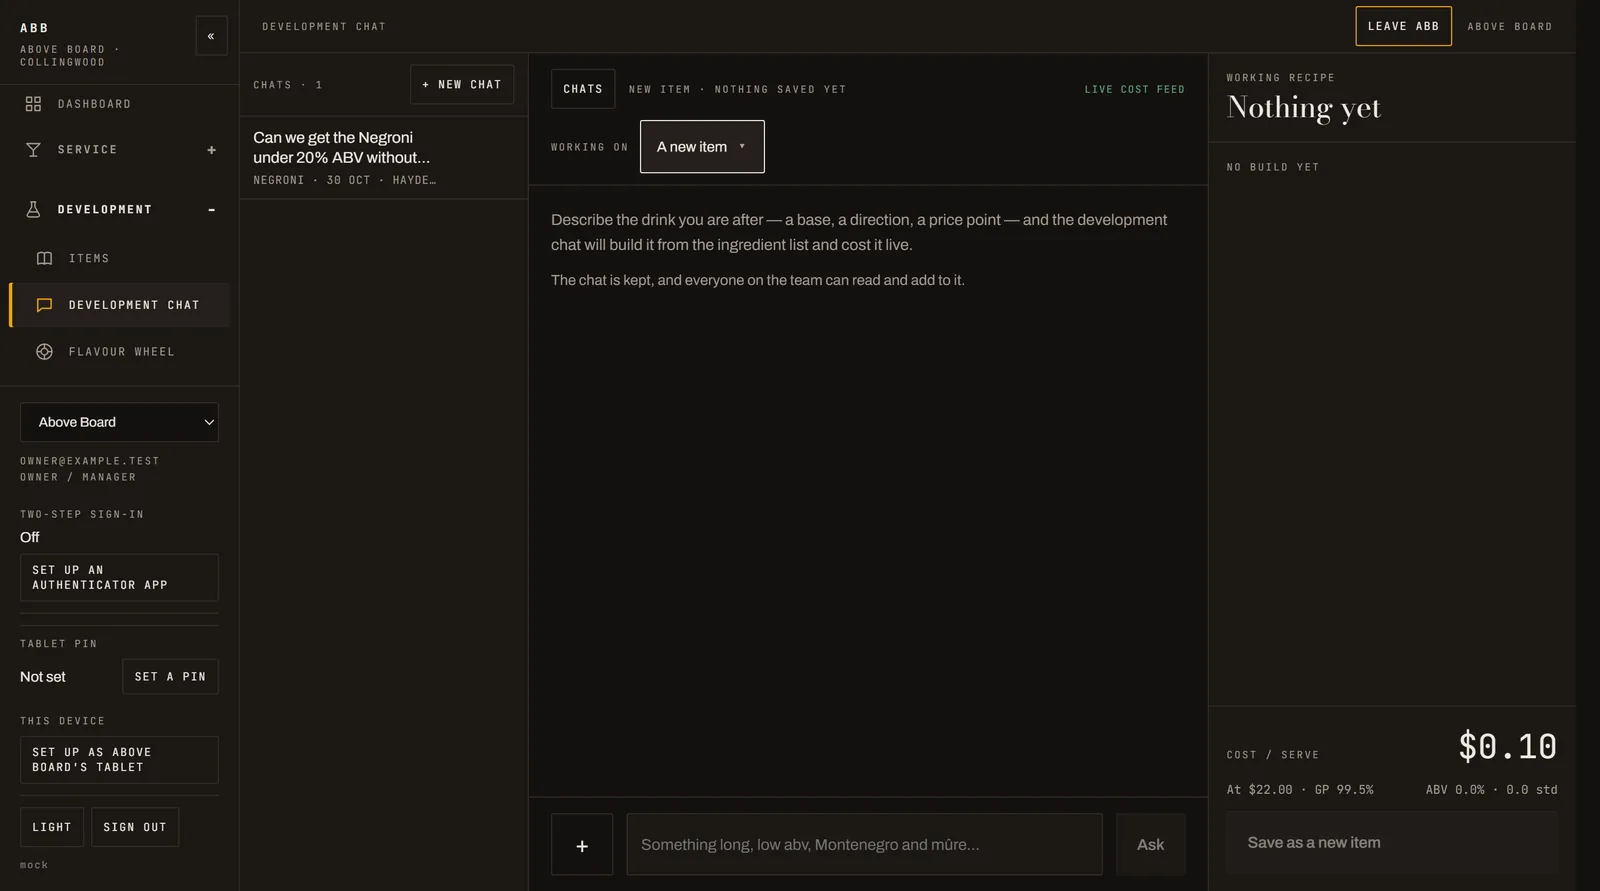Click the plus attach button beside message box
The width and height of the screenshot is (1600, 891).
point(582,845)
